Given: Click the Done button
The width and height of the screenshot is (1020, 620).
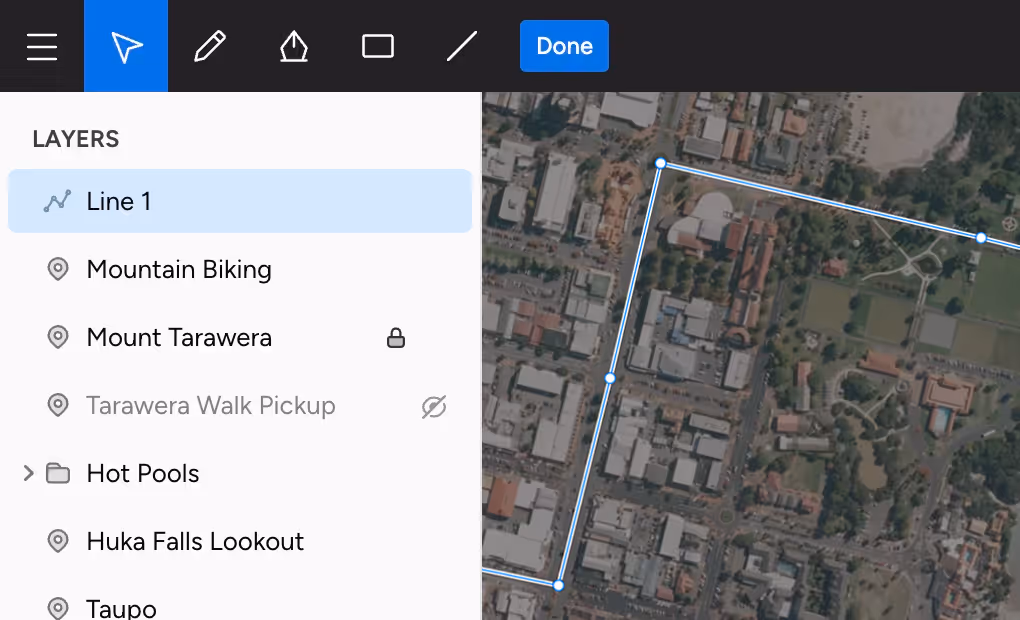Looking at the screenshot, I should coord(564,46).
